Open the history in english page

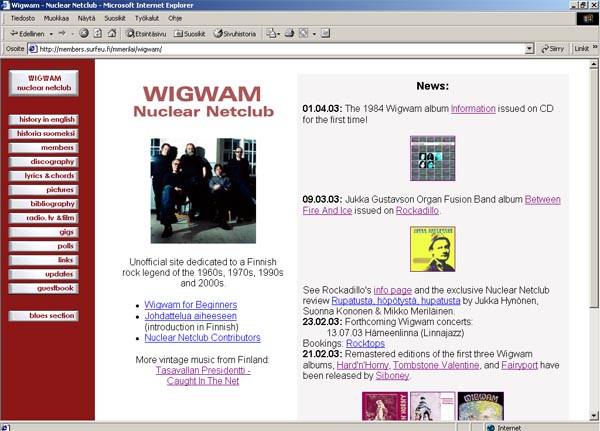[x=44, y=119]
